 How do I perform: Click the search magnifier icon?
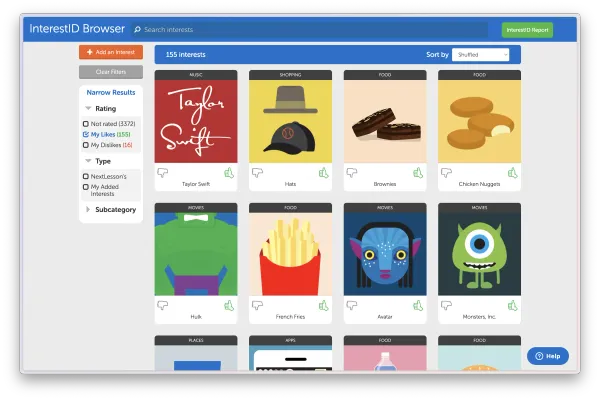[x=137, y=29]
